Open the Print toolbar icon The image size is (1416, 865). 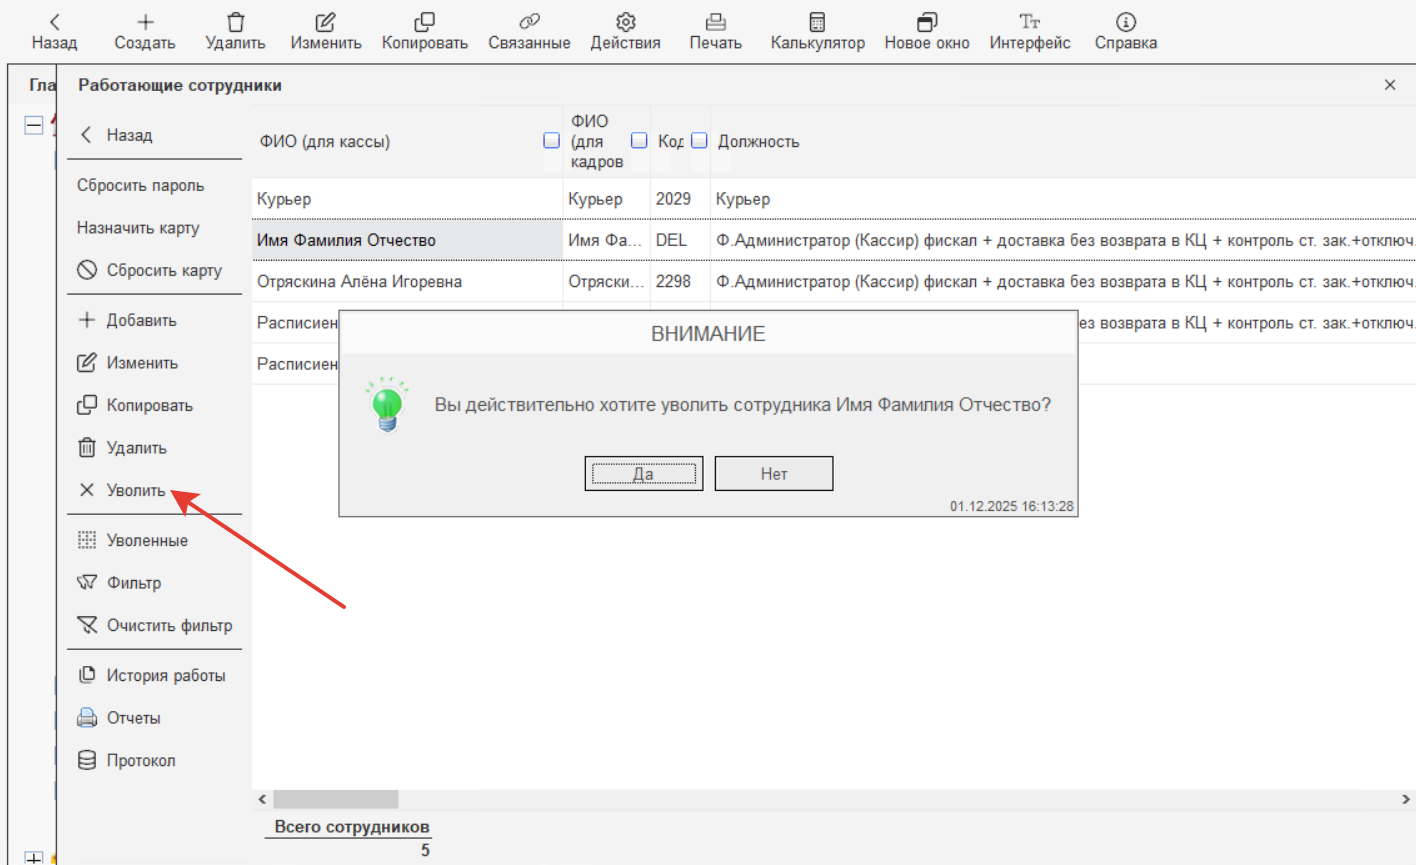(x=715, y=22)
